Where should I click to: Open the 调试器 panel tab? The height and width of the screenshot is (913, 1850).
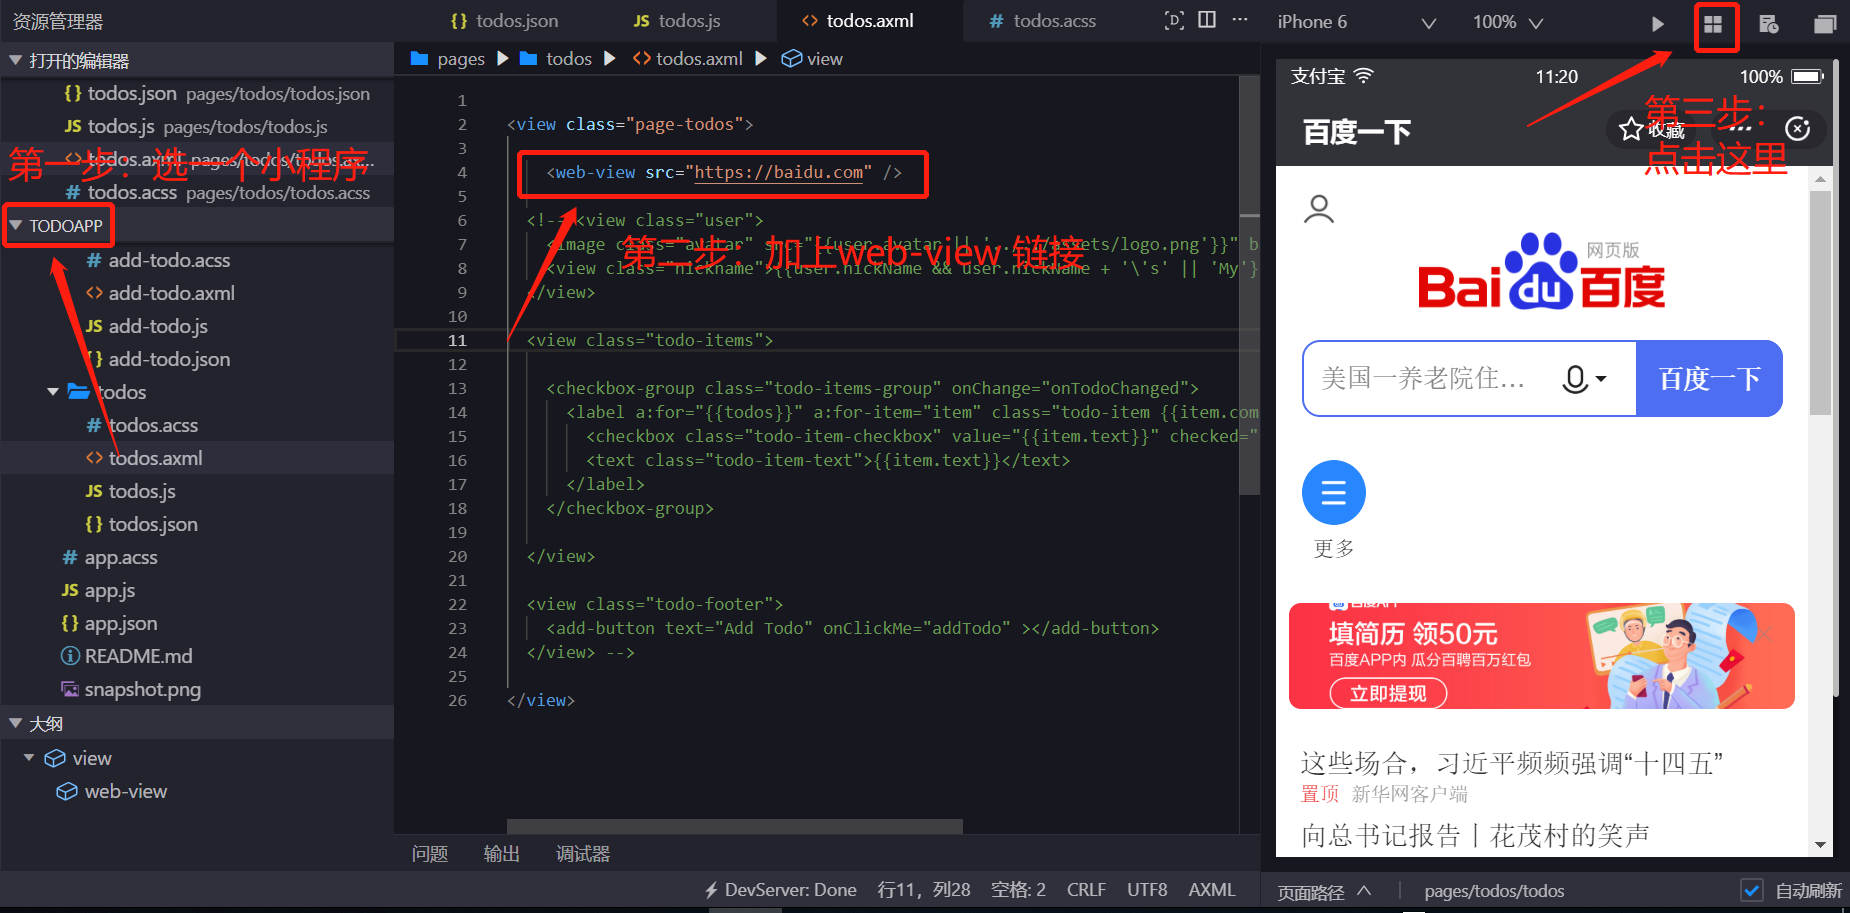(583, 853)
